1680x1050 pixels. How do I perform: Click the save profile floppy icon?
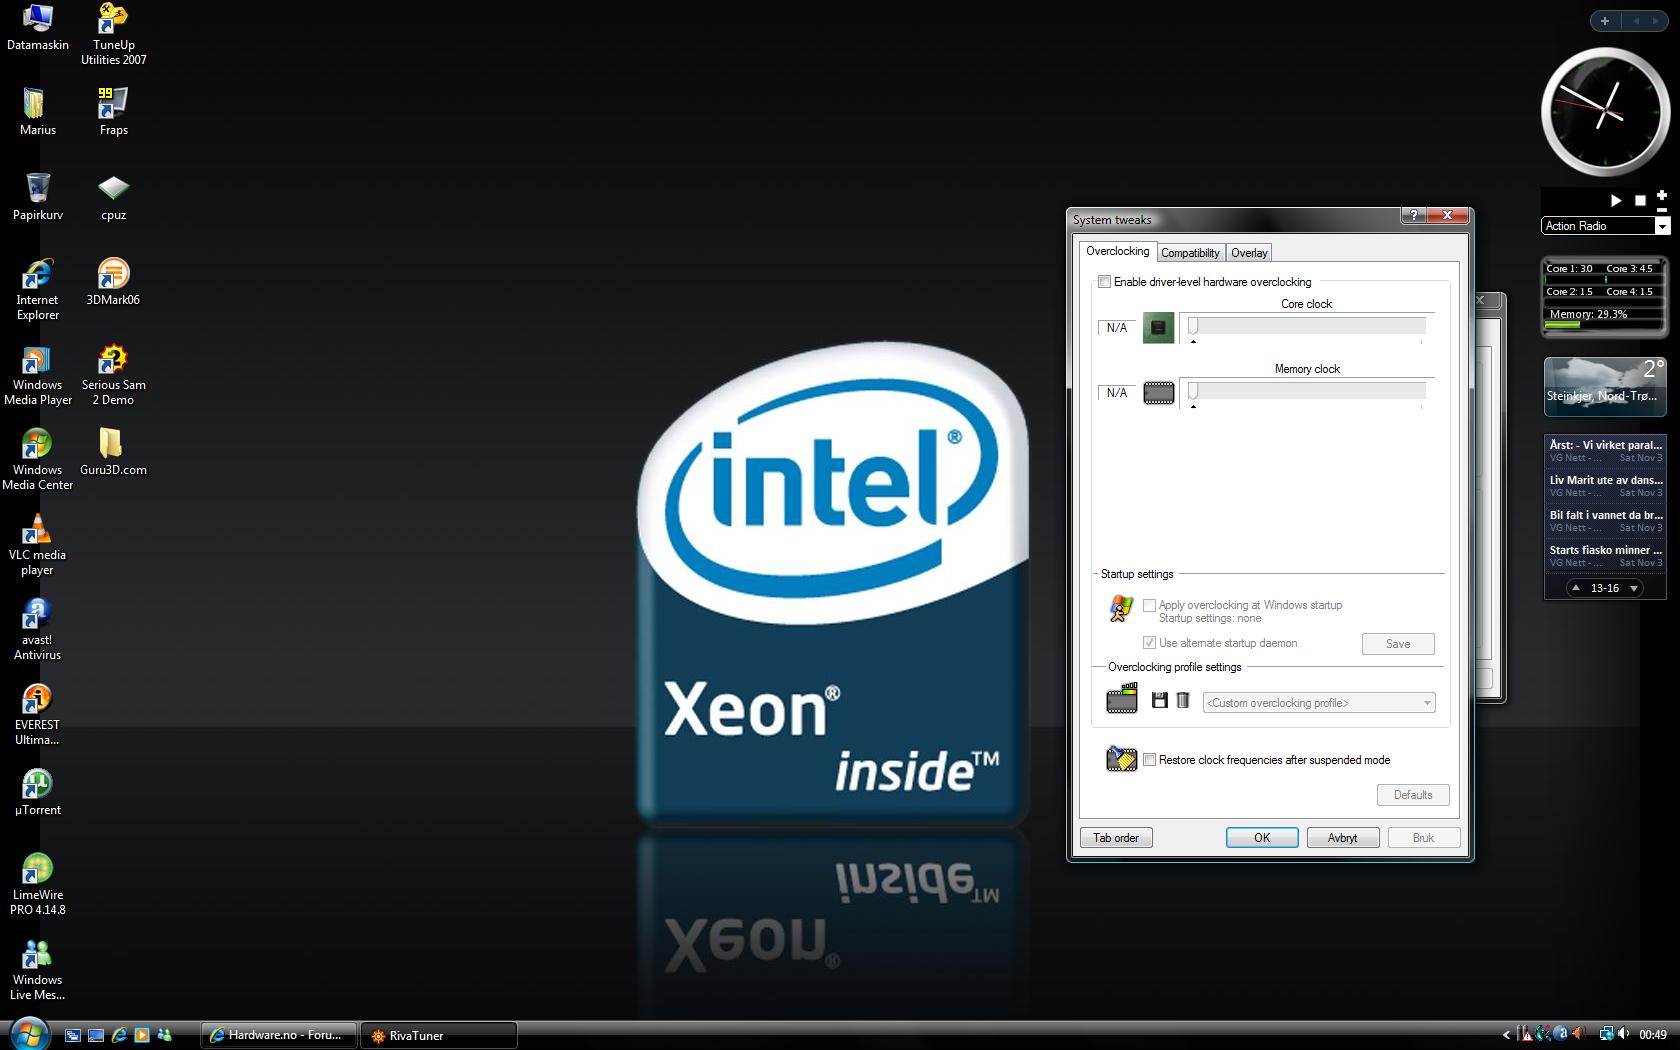(x=1160, y=701)
